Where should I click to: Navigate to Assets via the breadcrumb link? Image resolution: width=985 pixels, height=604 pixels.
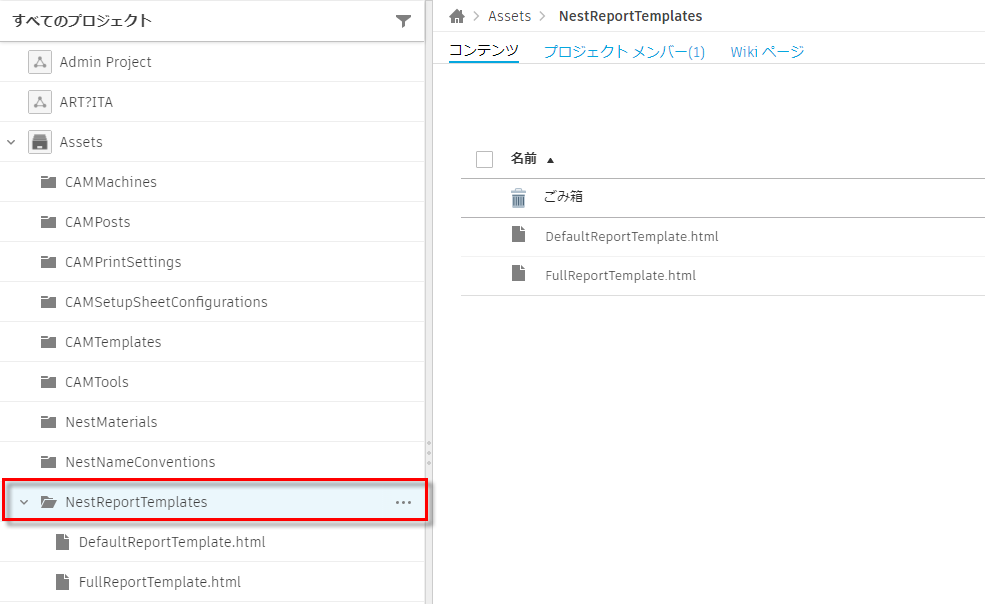tap(510, 16)
